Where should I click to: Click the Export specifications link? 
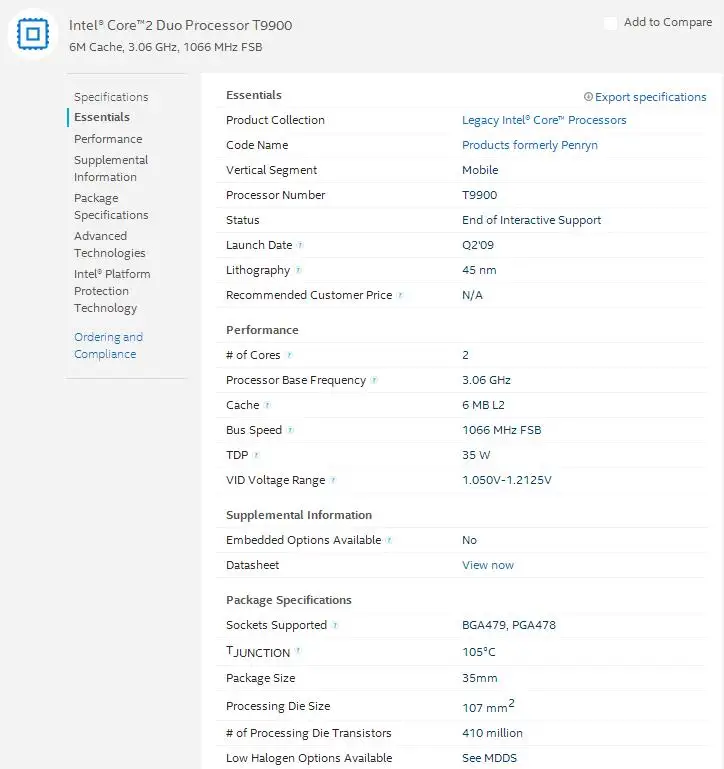(x=650, y=97)
